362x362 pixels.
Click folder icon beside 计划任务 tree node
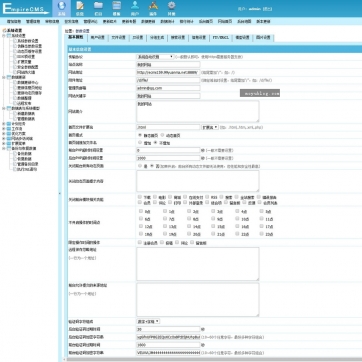pos(9,124)
